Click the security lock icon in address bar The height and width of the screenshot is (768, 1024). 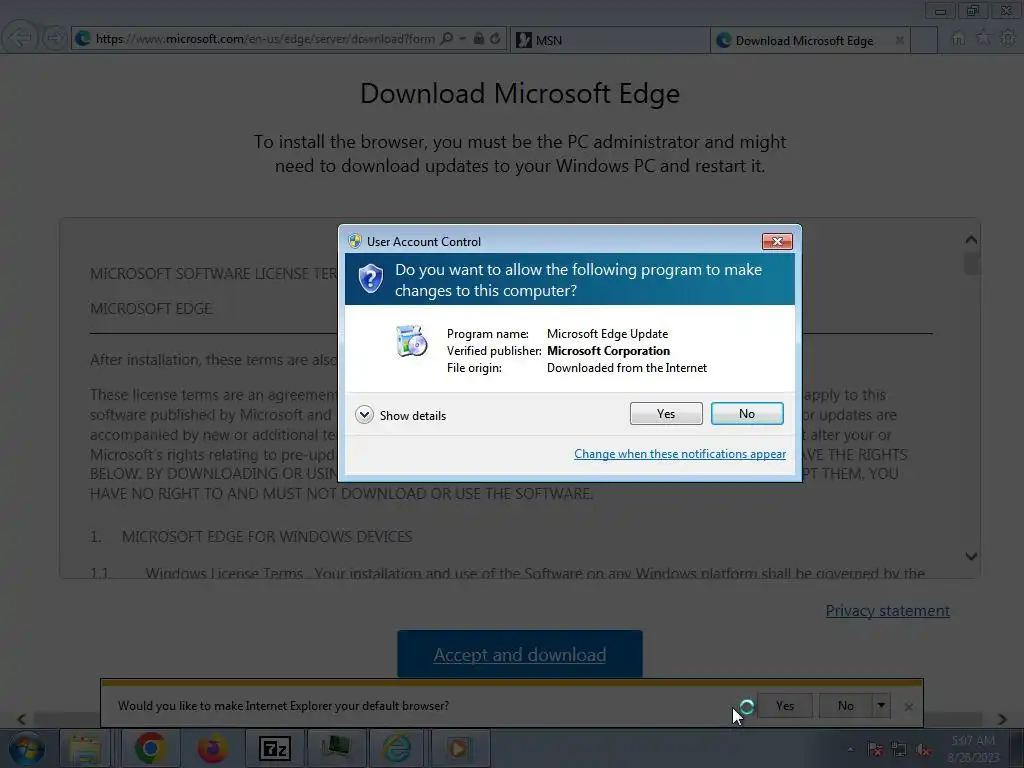[x=479, y=39]
